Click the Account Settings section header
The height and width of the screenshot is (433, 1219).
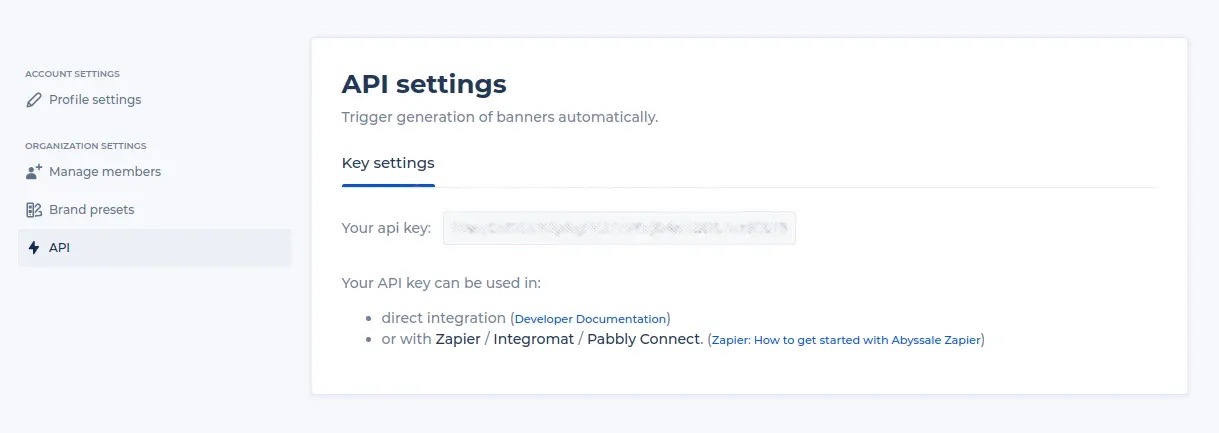pos(72,74)
